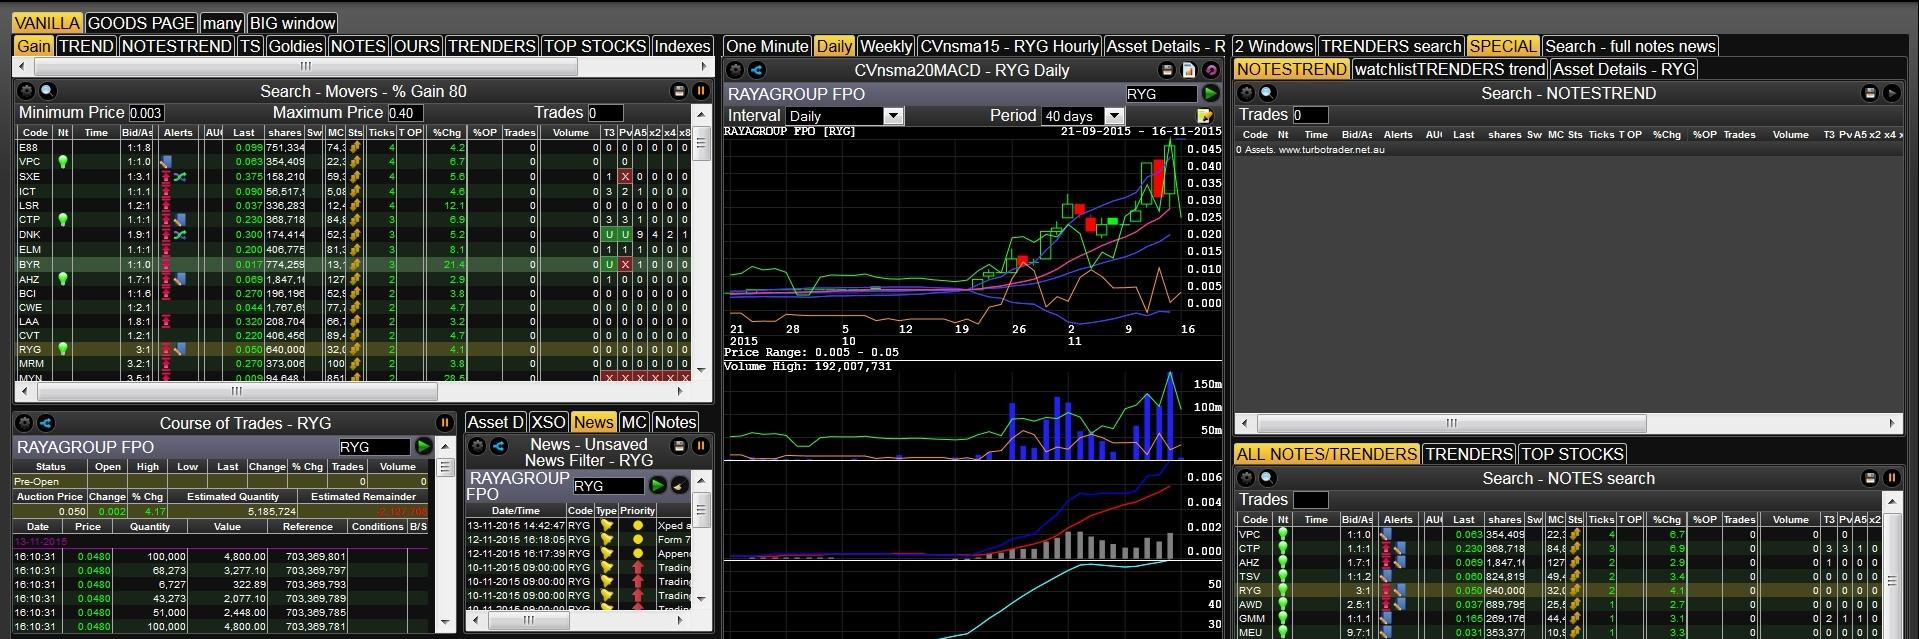Screen dimensions: 1919x639
Task: Select the BIG window workspace tab
Action: (x=292, y=23)
